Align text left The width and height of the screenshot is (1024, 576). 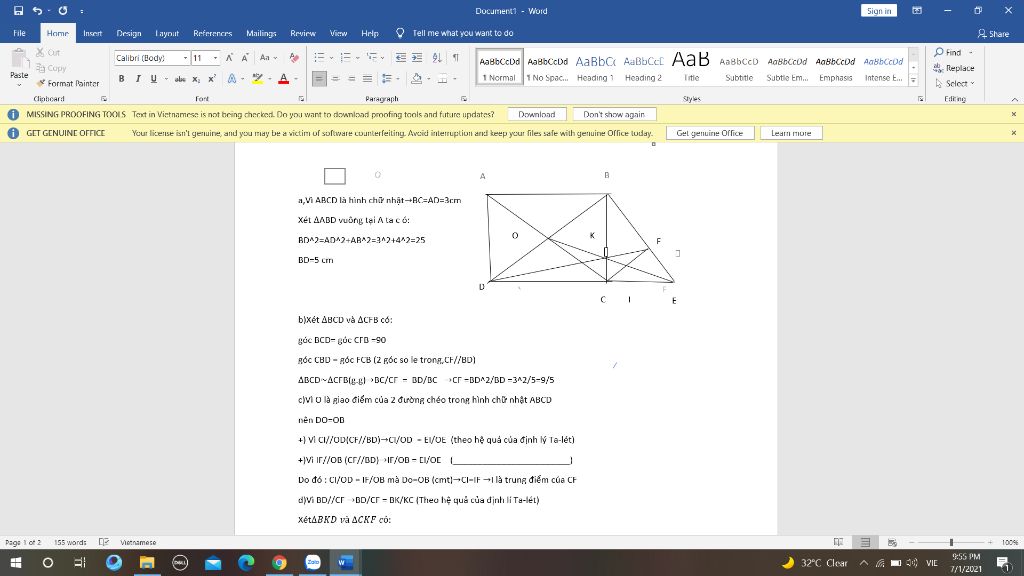tap(319, 79)
